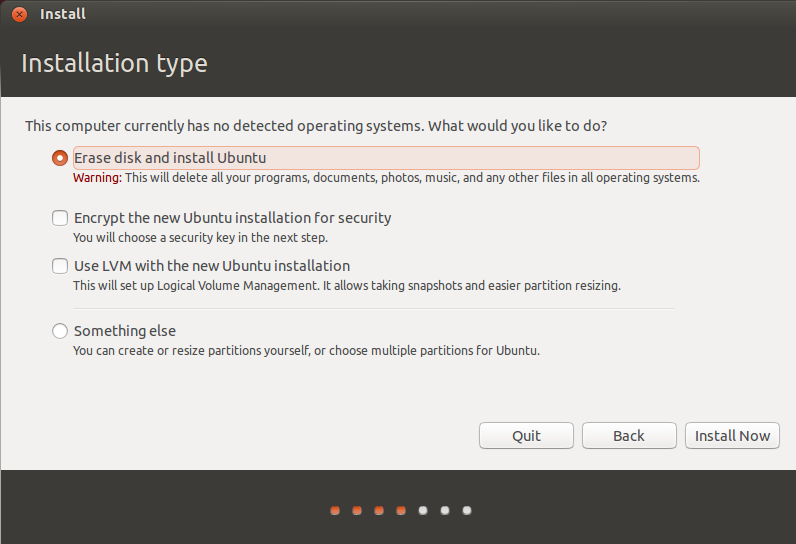The width and height of the screenshot is (796, 544).
Task: Choose the Something else radio option
Action: [x=60, y=331]
